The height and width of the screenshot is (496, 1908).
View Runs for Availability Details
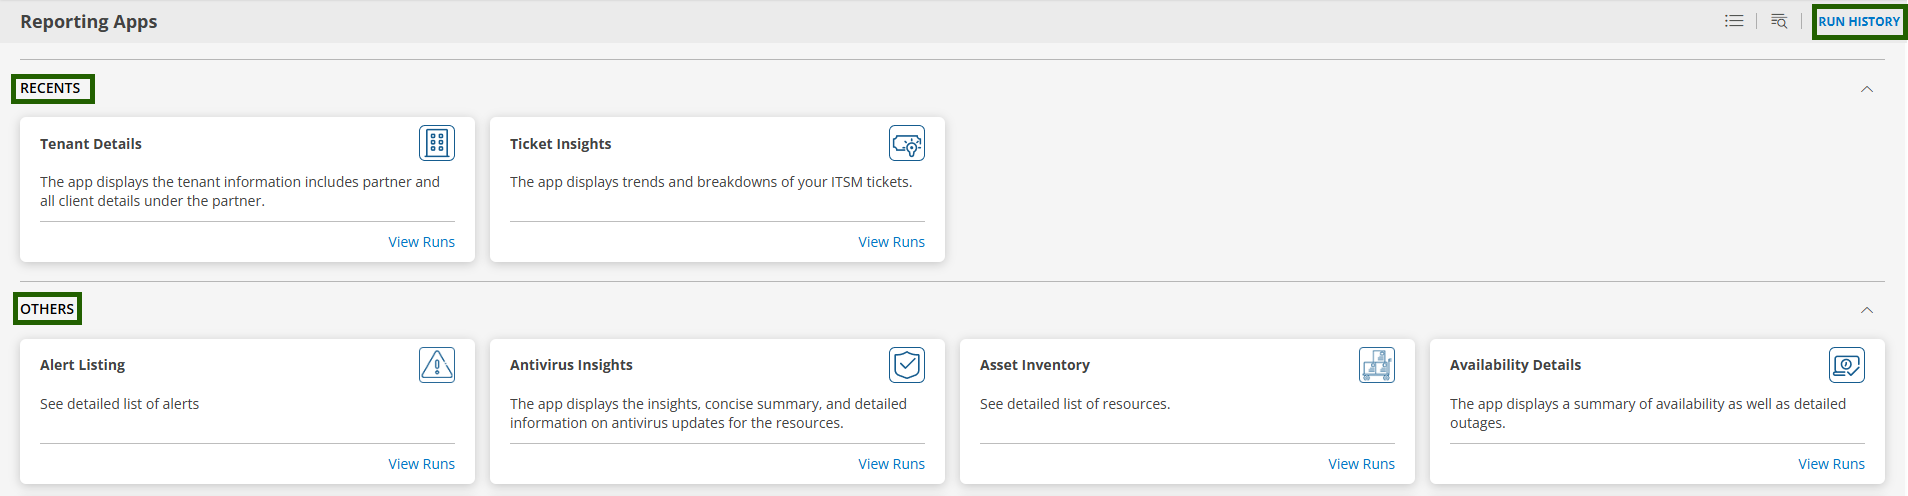1831,464
